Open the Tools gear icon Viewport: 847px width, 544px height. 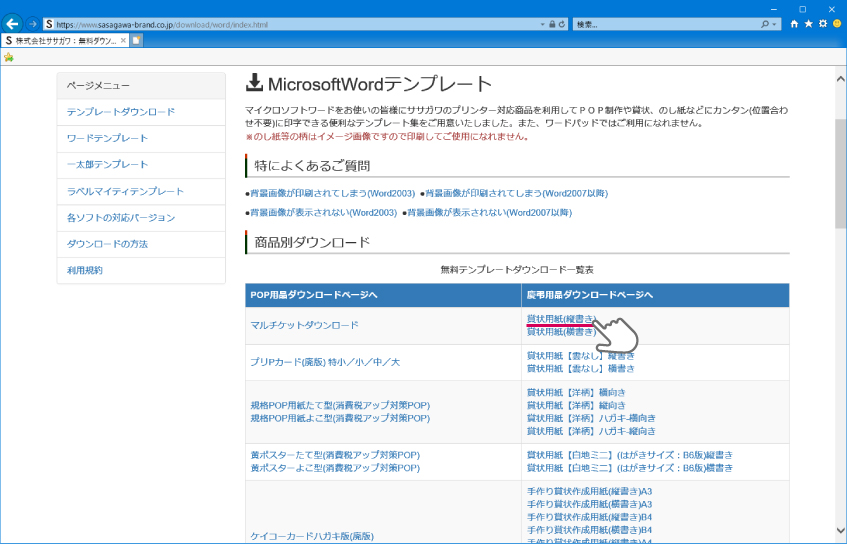click(823, 24)
